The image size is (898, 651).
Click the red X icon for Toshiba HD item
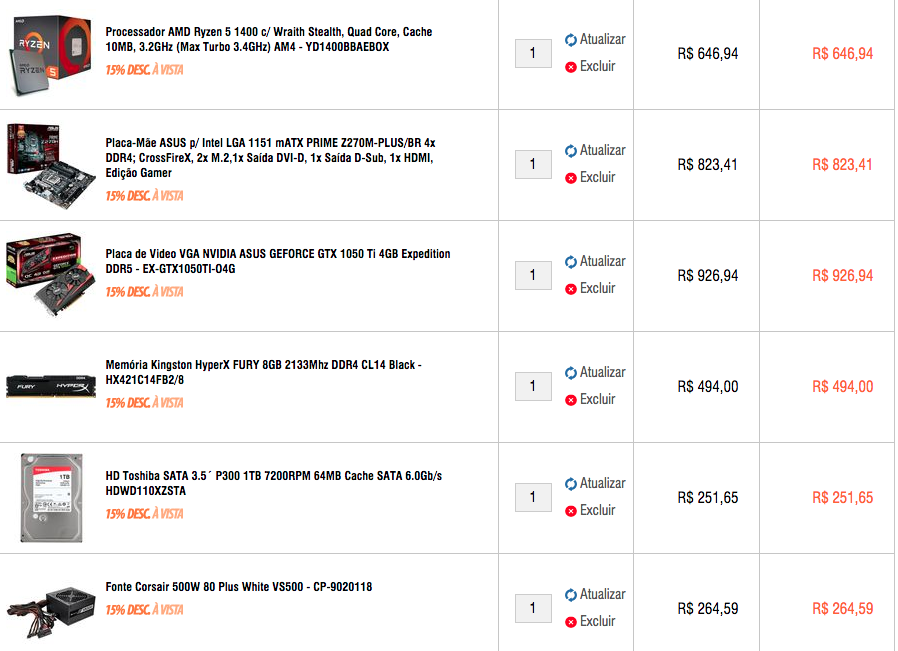570,511
